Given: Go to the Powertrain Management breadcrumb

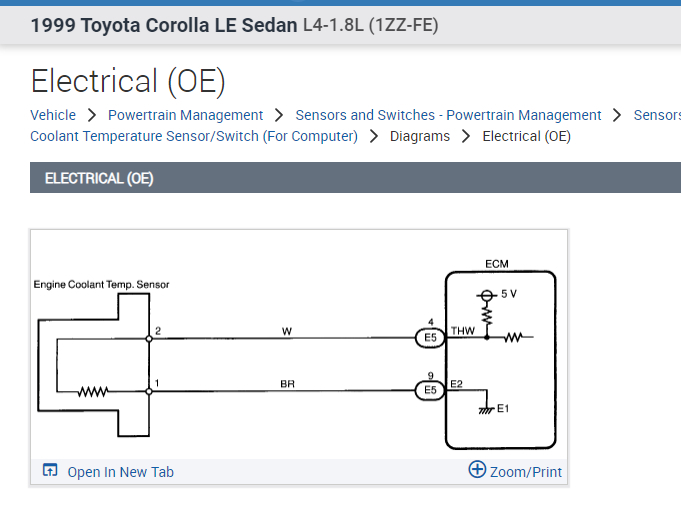Looking at the screenshot, I should coord(185,115).
